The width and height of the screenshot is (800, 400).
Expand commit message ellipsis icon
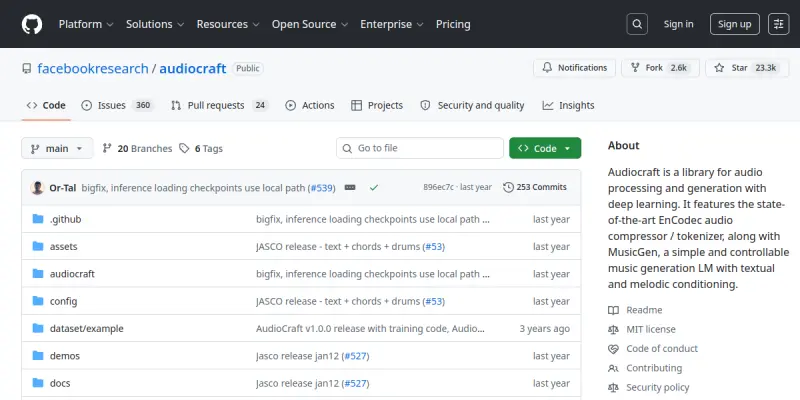[350, 187]
